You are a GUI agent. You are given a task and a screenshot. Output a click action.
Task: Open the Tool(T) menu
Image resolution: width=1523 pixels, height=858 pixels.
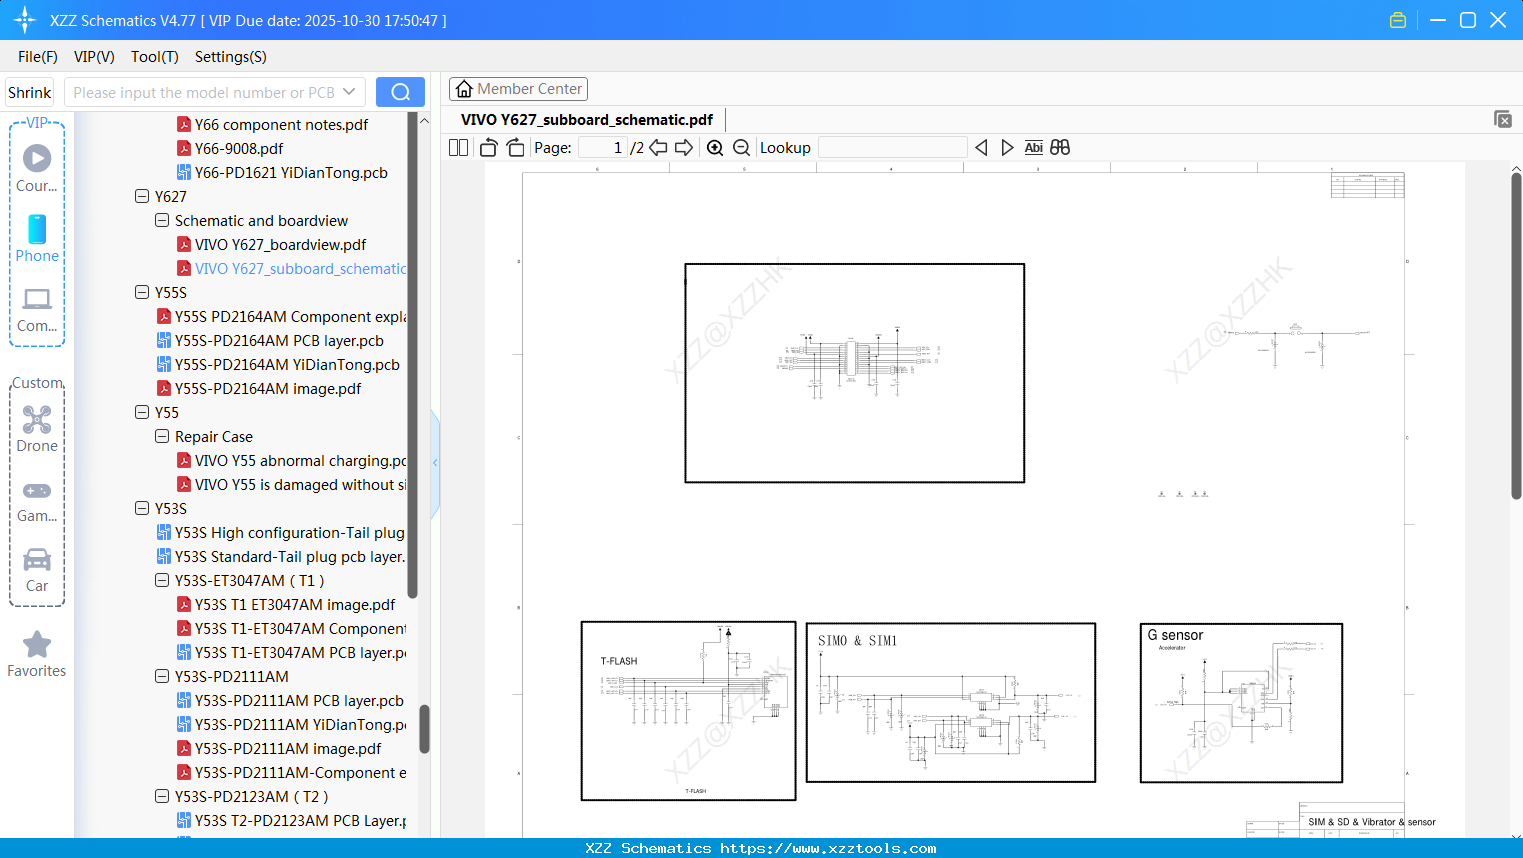pyautogui.click(x=154, y=57)
